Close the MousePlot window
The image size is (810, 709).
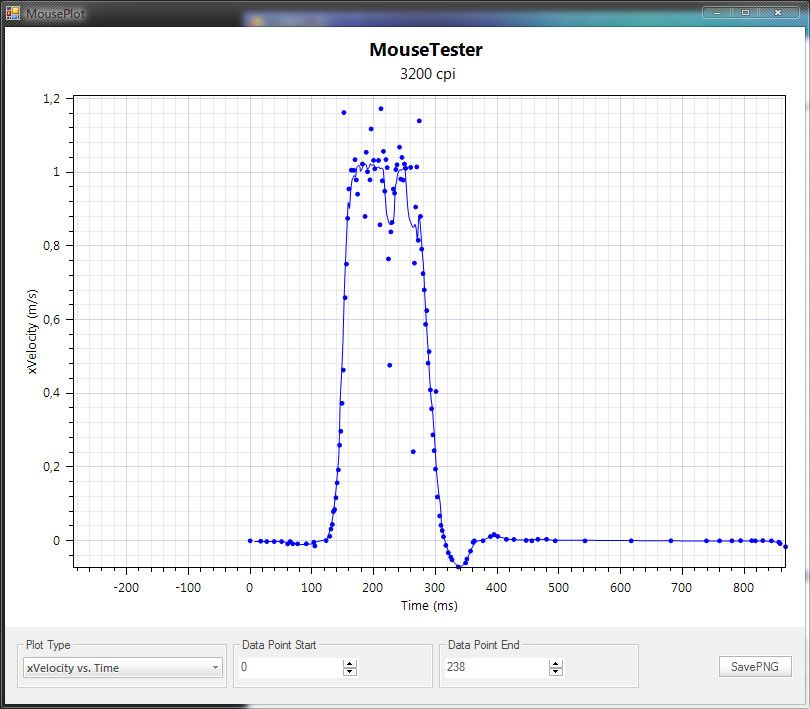[777, 12]
